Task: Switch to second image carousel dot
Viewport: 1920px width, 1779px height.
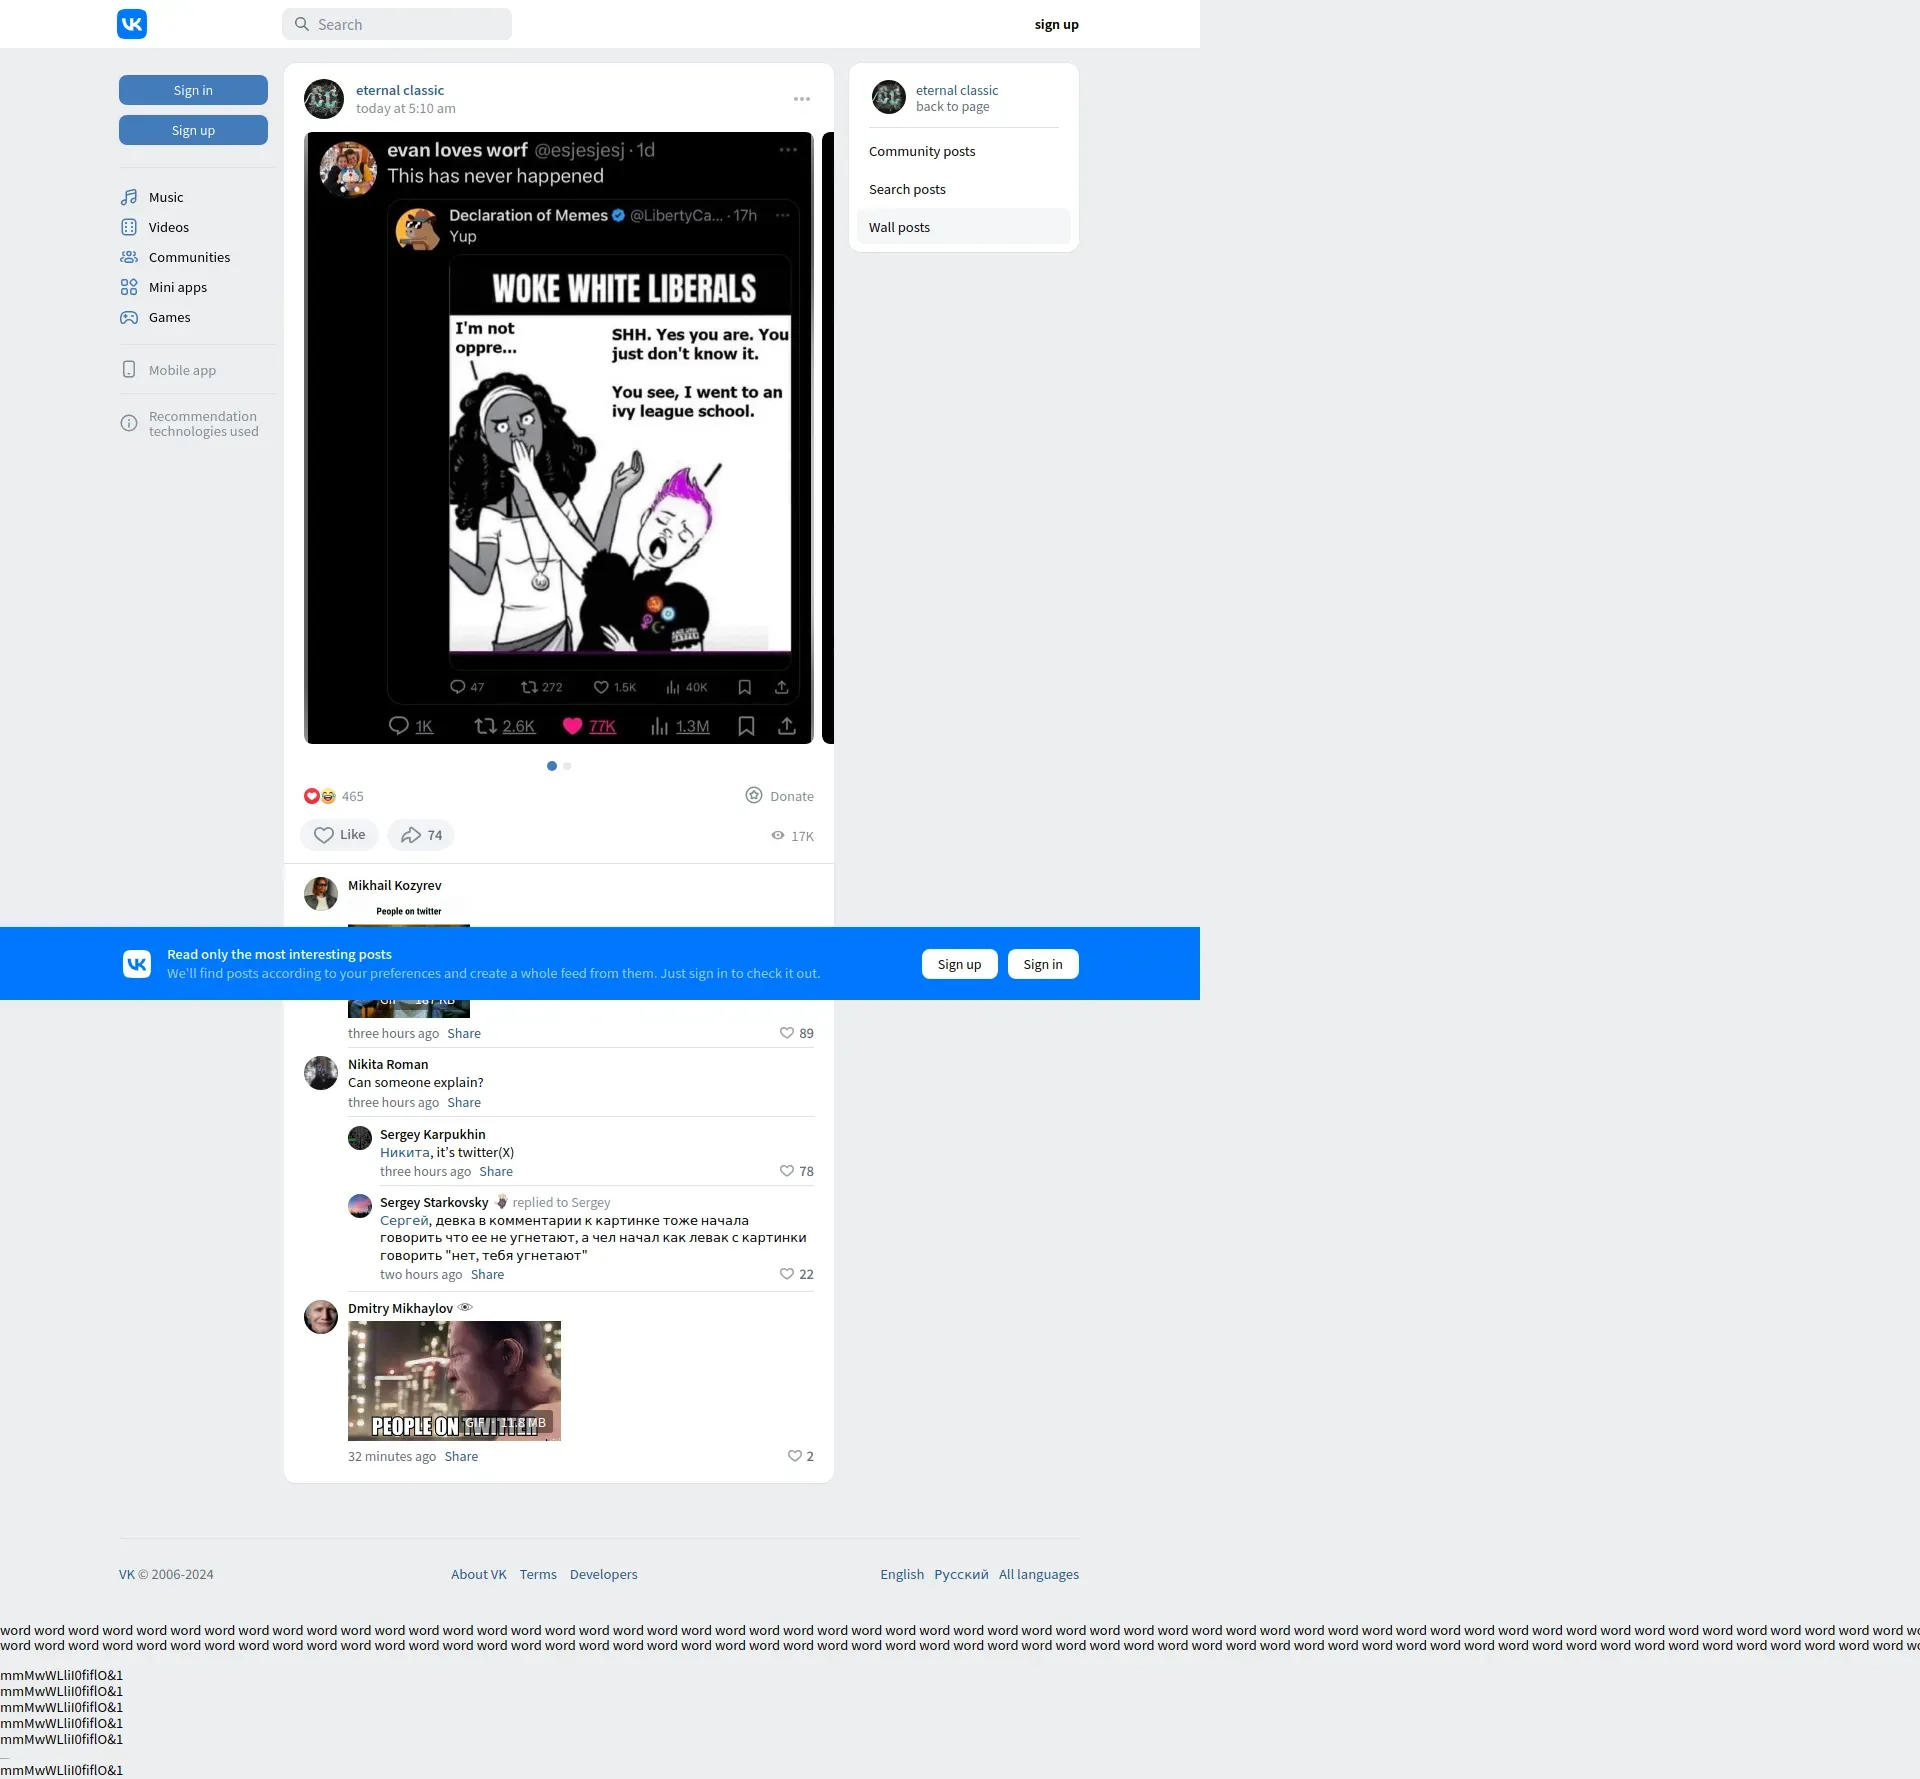Action: (567, 766)
